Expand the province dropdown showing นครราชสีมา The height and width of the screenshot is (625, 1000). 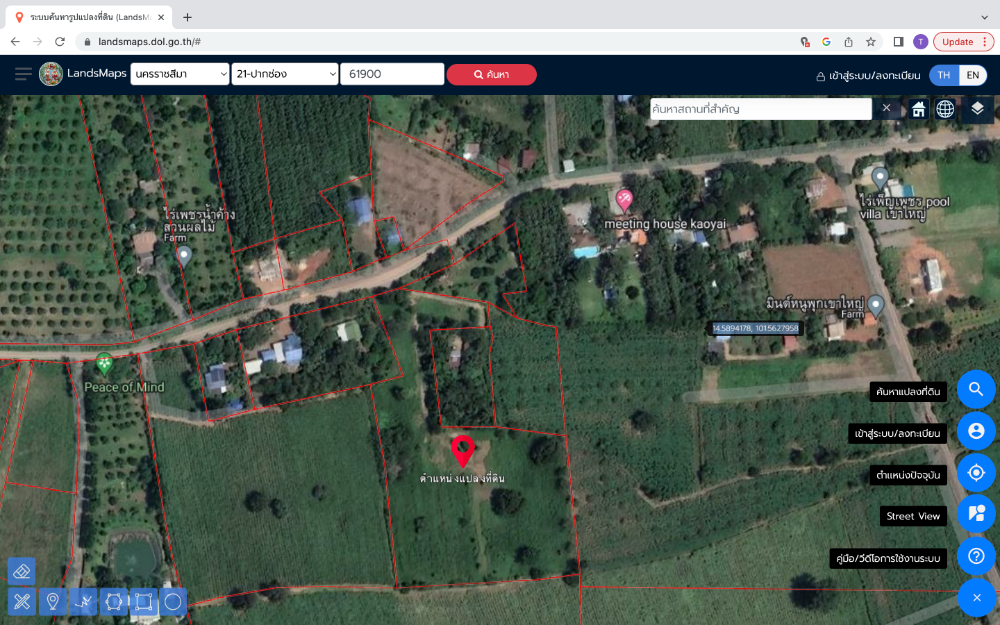[180, 74]
